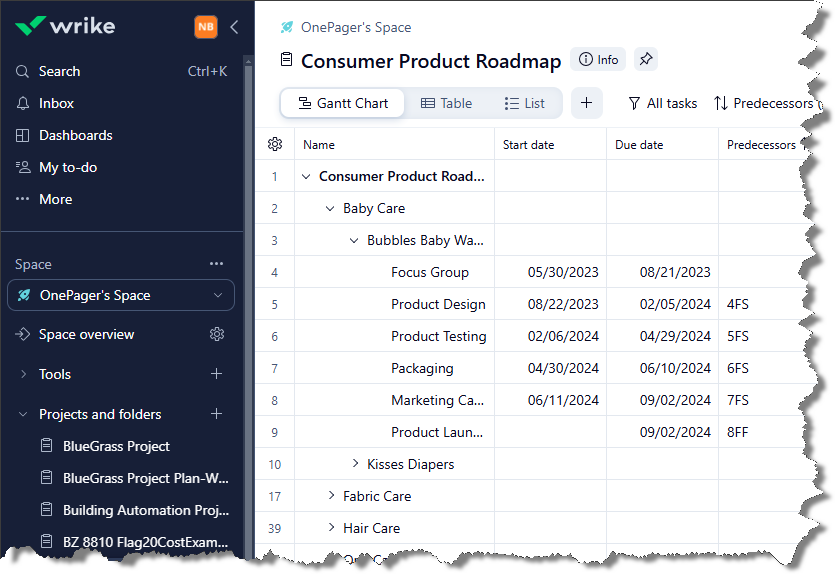Viewport: 835px width, 574px height.
Task: Open My to-do via its person icon
Action: pos(22,167)
